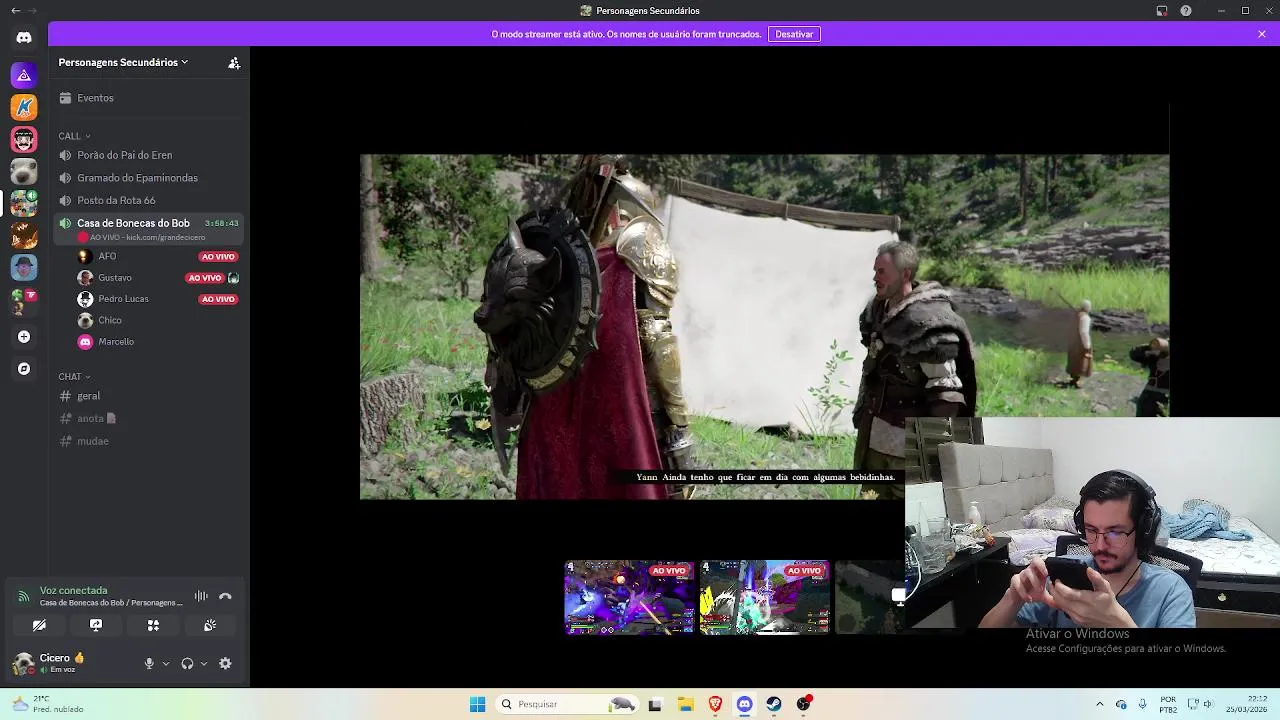The image size is (1280, 720).
Task: Open the voice connection signal icon
Action: click(x=23, y=596)
